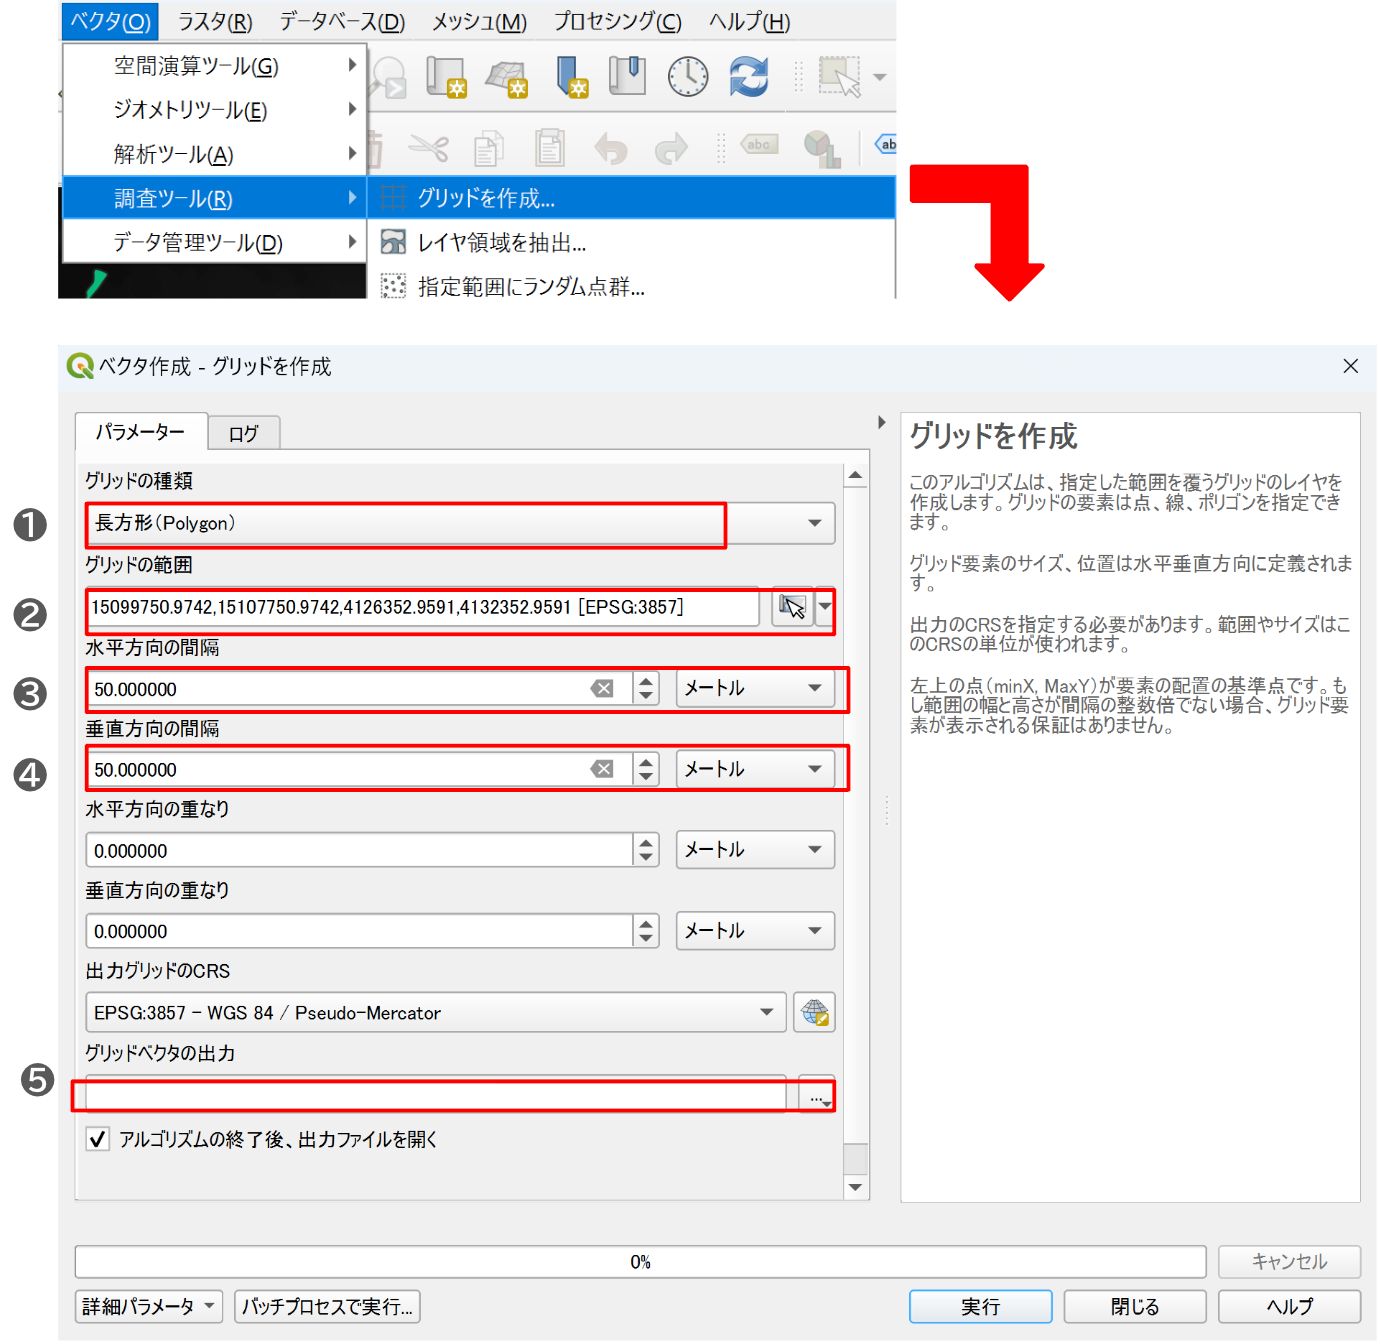This screenshot has width=1380, height=1344.
Task: Click バッチプロセスで実行... button
Action: click(x=327, y=1306)
